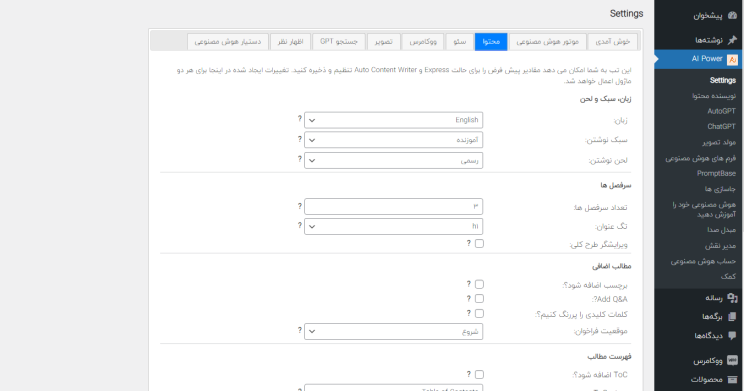Click help mark beside ویرایشگر طرح کلی
744x391 pixels.
click(x=468, y=243)
